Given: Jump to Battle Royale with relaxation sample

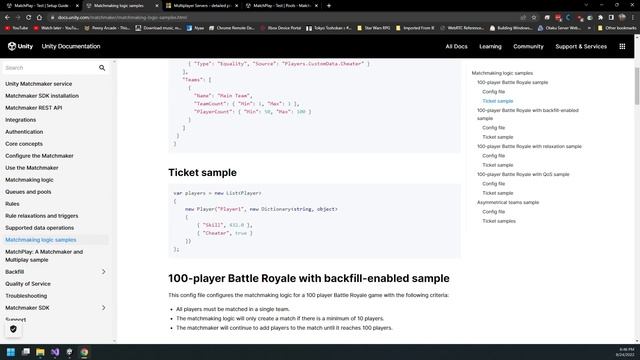Looking at the screenshot, I should tap(529, 146).
